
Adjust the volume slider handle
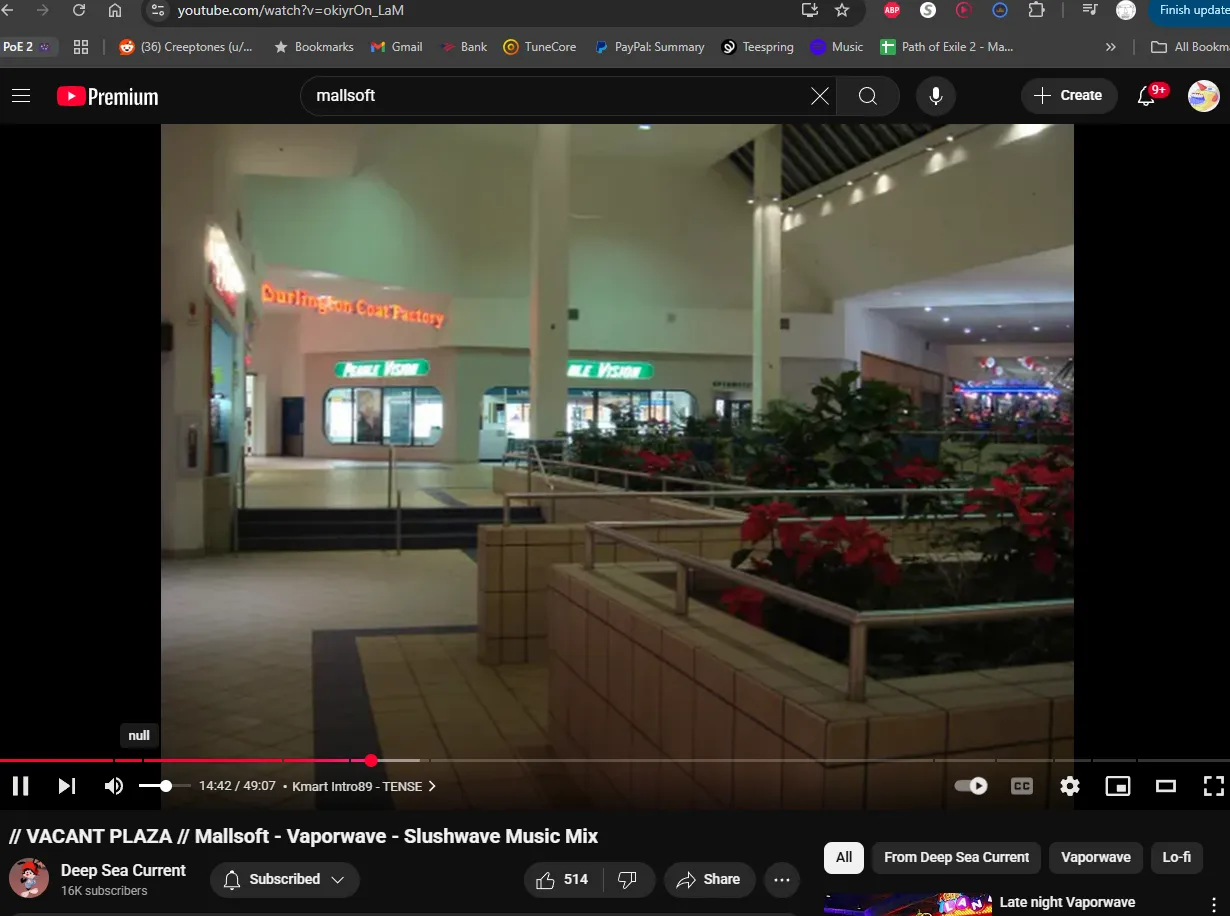click(x=166, y=786)
